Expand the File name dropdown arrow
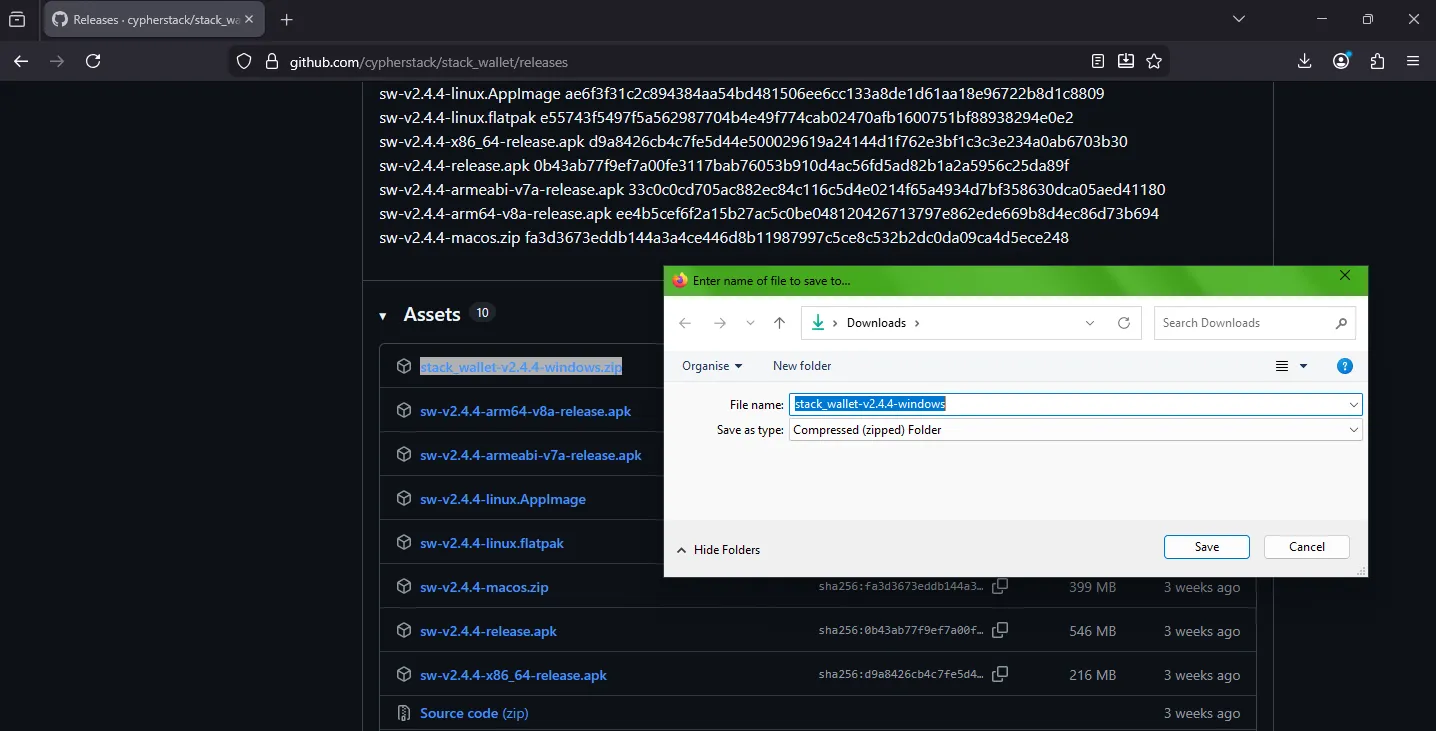Image resolution: width=1436 pixels, height=731 pixels. (1354, 405)
